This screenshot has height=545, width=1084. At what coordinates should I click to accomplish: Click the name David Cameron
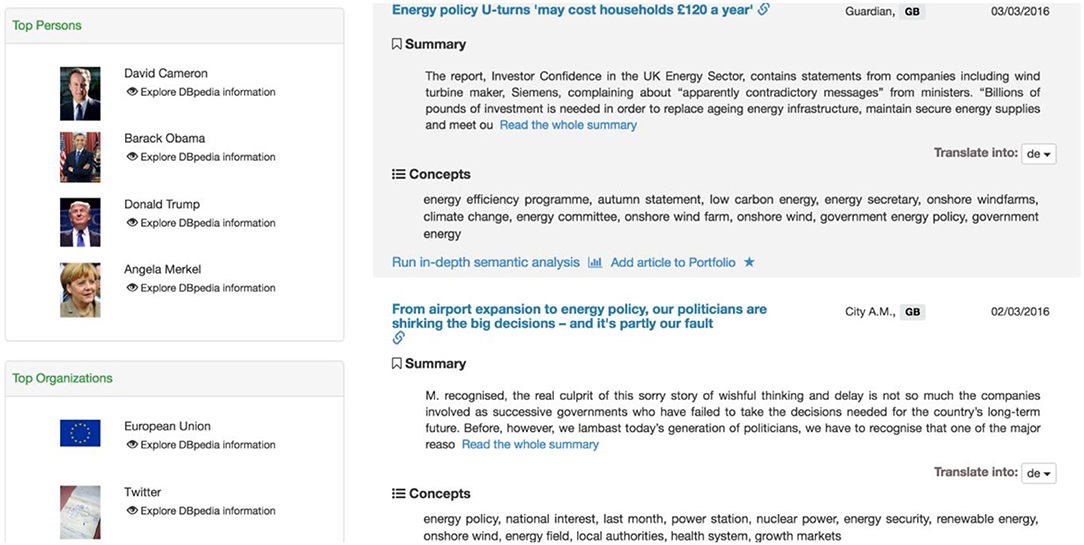coord(166,73)
